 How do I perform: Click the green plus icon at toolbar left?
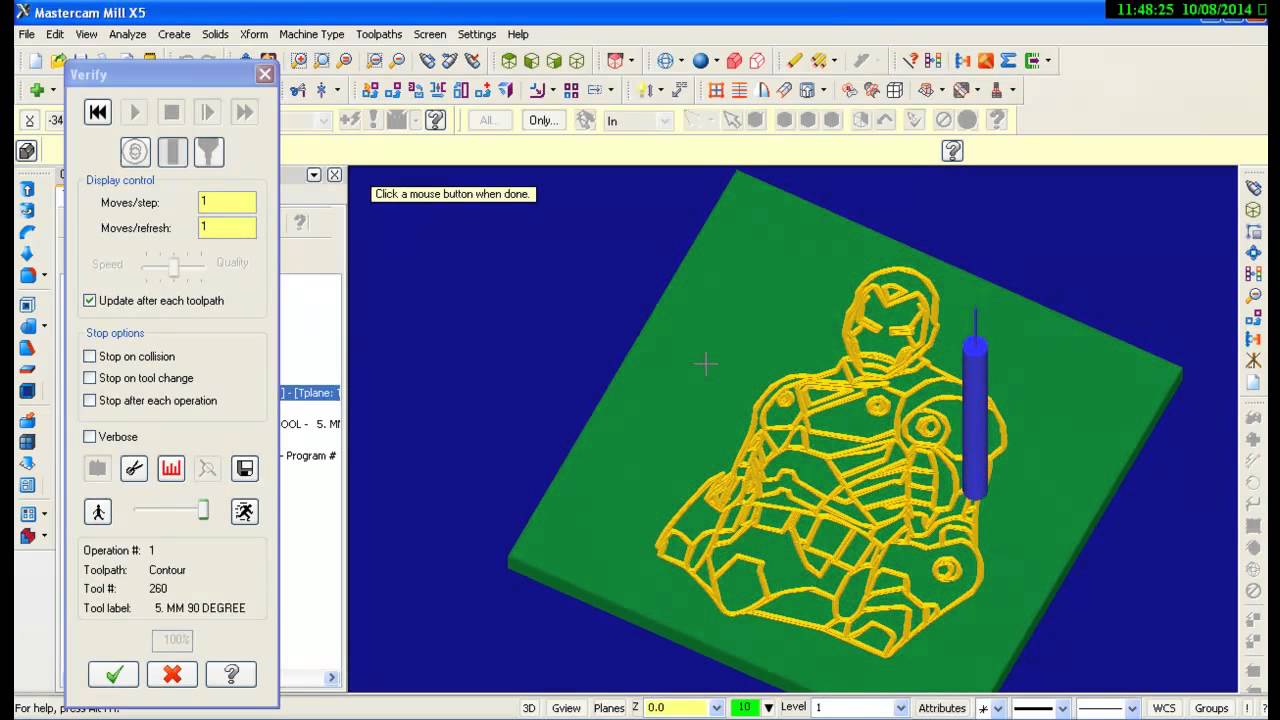tap(37, 90)
